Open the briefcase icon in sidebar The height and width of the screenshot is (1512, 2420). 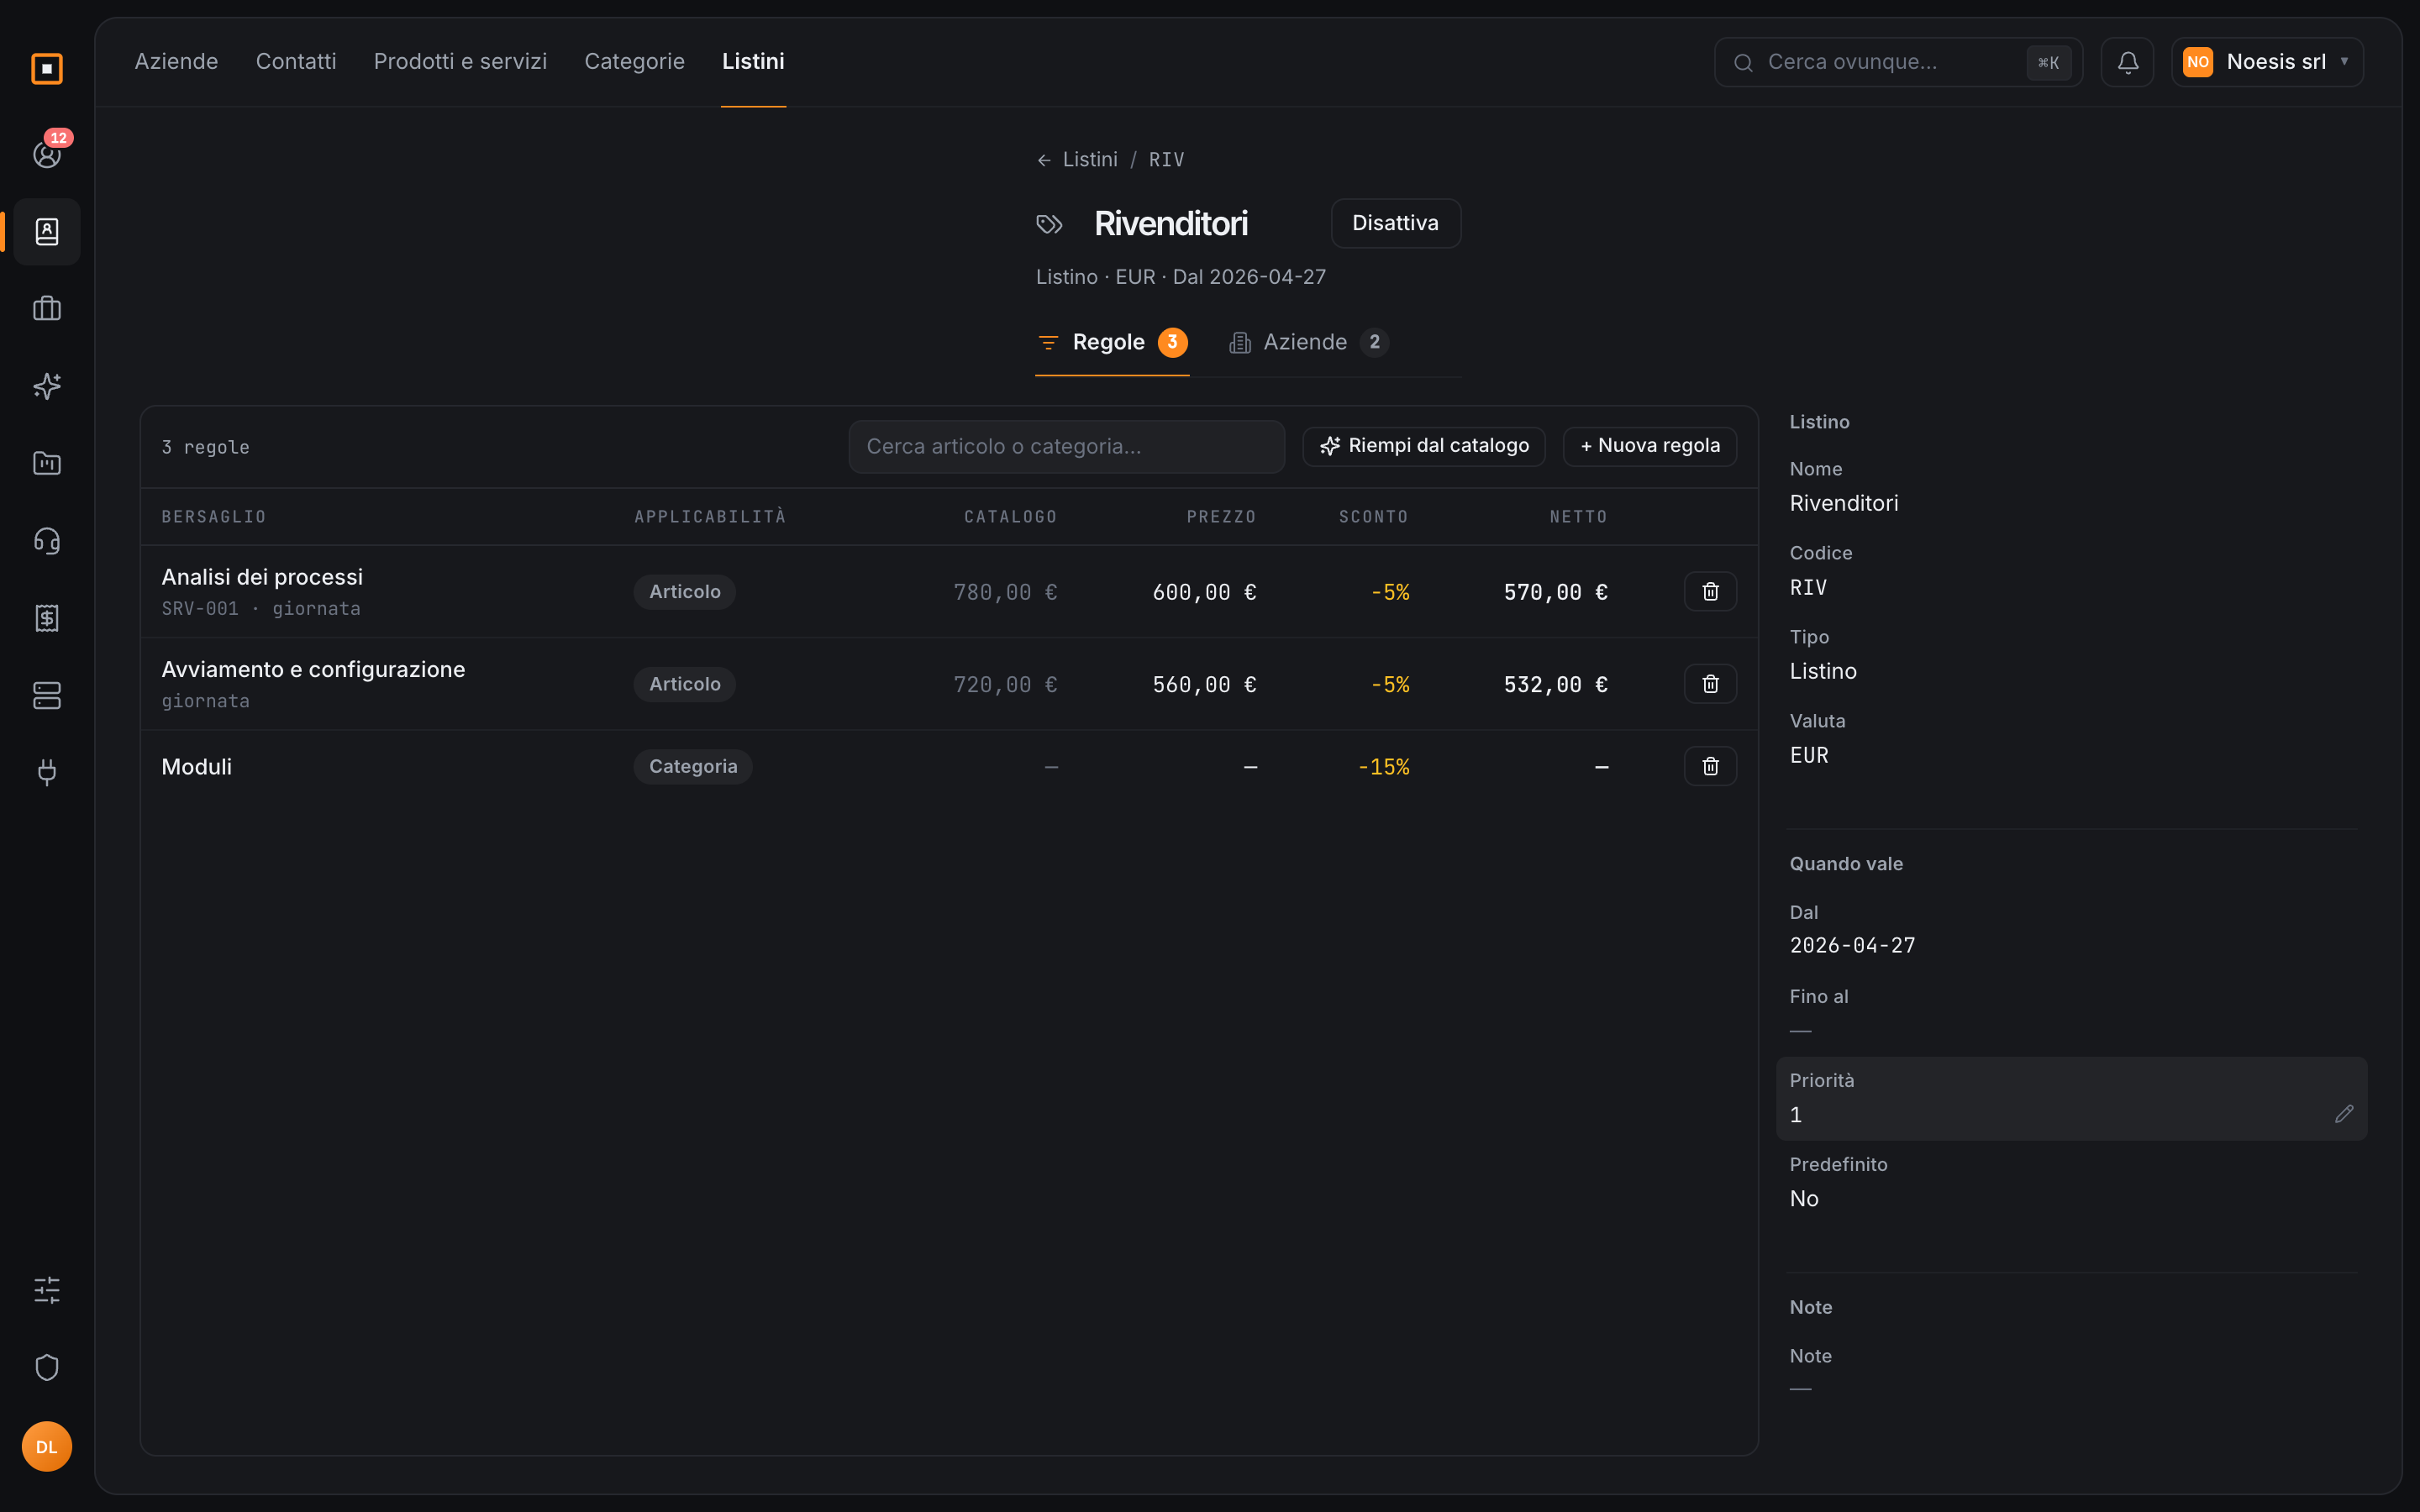point(47,308)
